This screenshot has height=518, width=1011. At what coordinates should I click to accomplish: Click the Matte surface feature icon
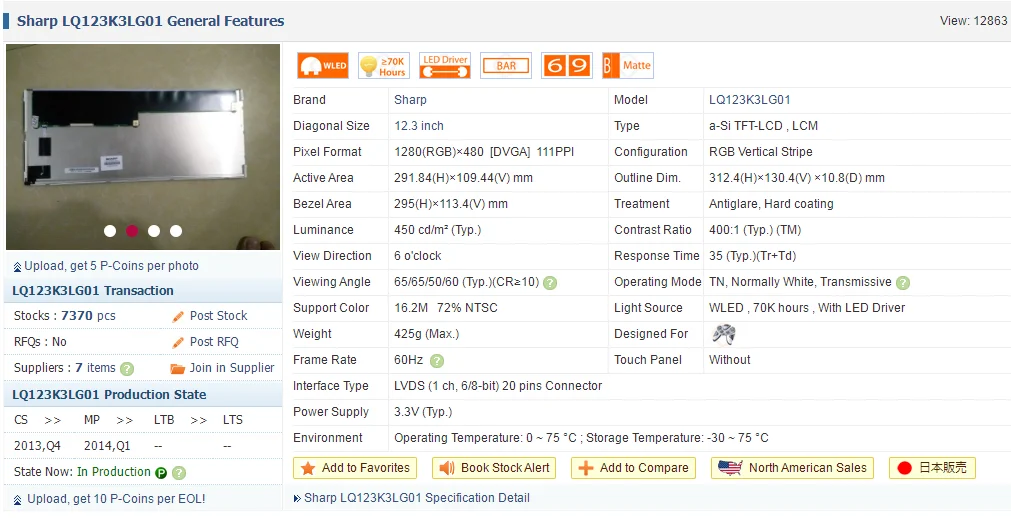point(628,65)
